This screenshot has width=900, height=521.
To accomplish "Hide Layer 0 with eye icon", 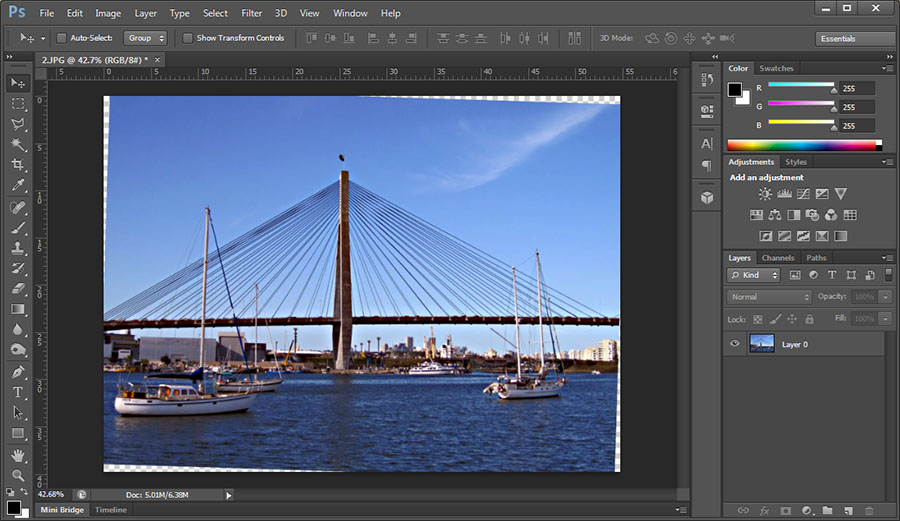I will point(735,344).
